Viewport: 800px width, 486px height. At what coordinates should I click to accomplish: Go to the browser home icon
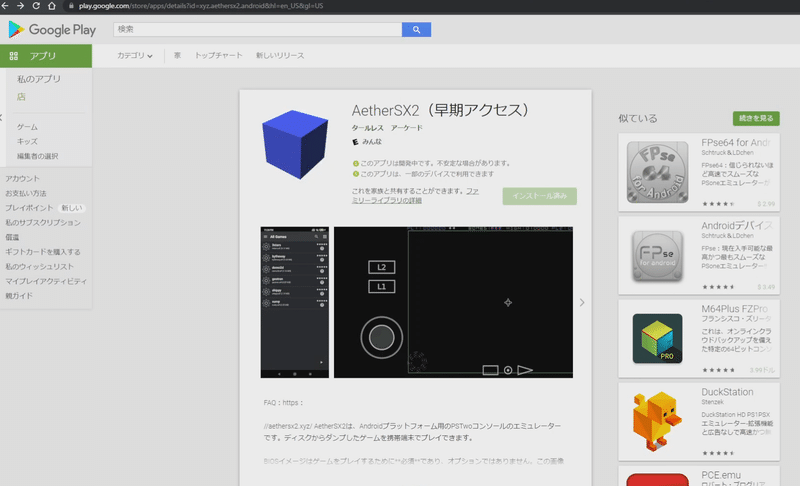point(52,6)
